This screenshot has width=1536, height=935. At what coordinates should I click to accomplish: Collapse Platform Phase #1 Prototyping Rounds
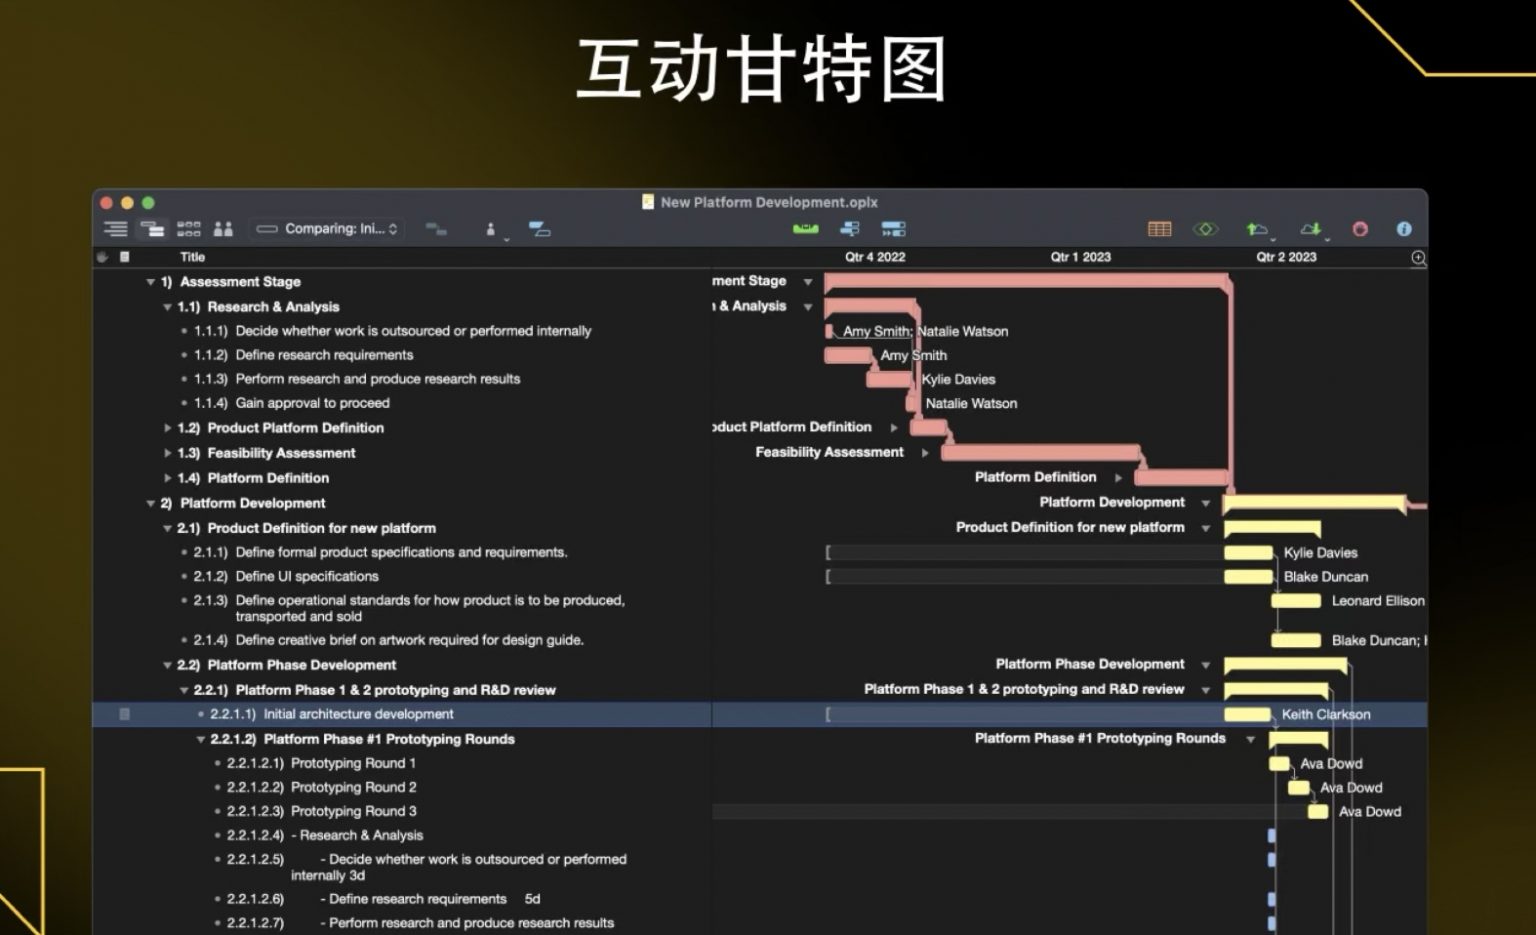[x=200, y=739]
